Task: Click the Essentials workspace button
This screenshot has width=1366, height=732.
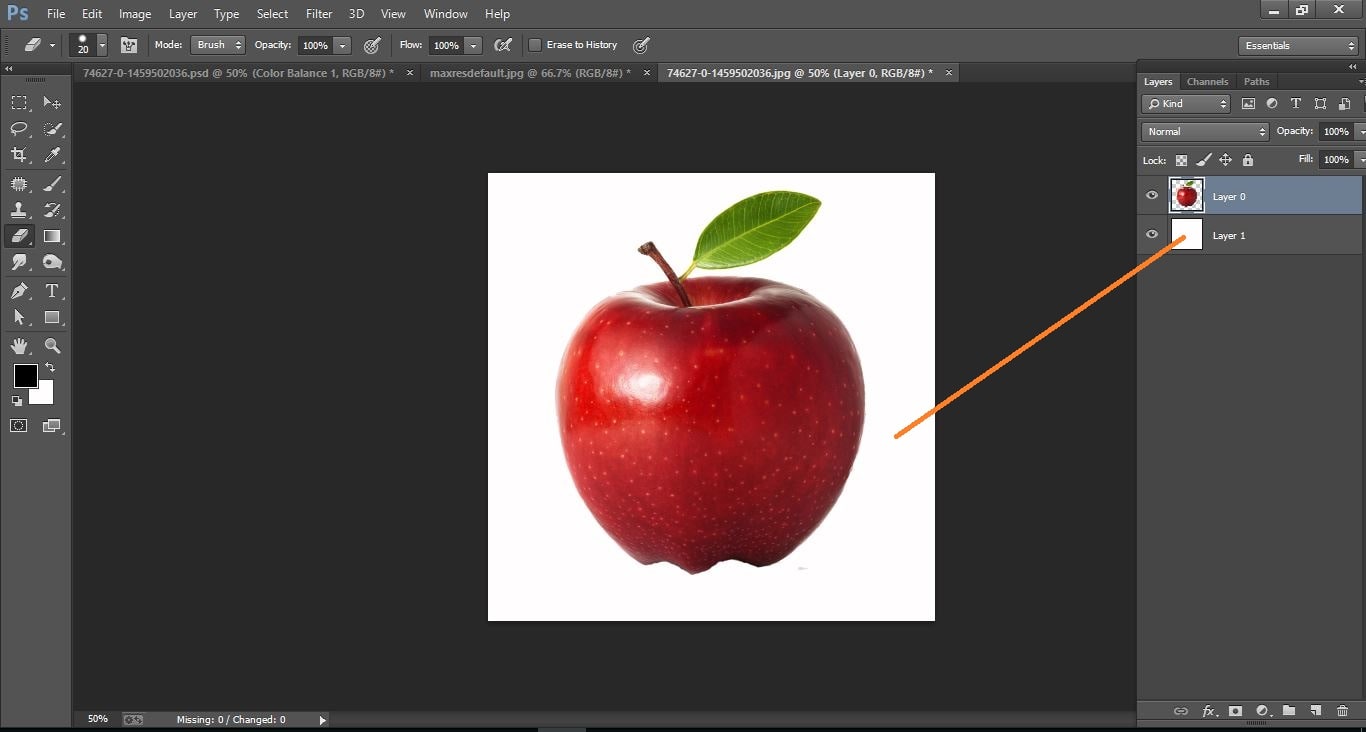Action: [x=1297, y=45]
